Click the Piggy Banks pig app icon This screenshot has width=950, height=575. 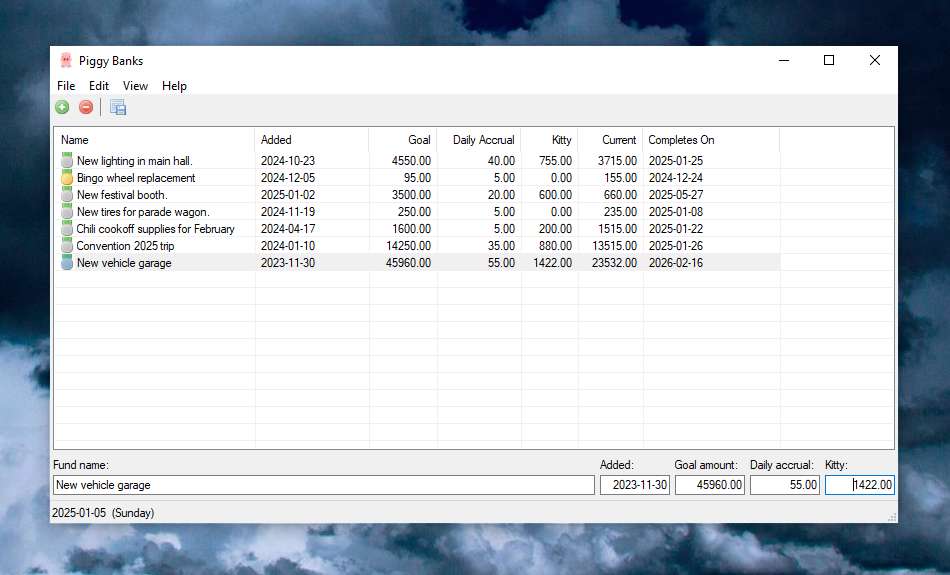pos(65,60)
